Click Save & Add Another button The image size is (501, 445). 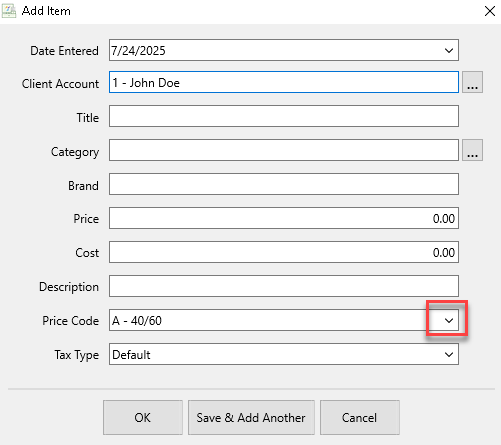[251, 417]
